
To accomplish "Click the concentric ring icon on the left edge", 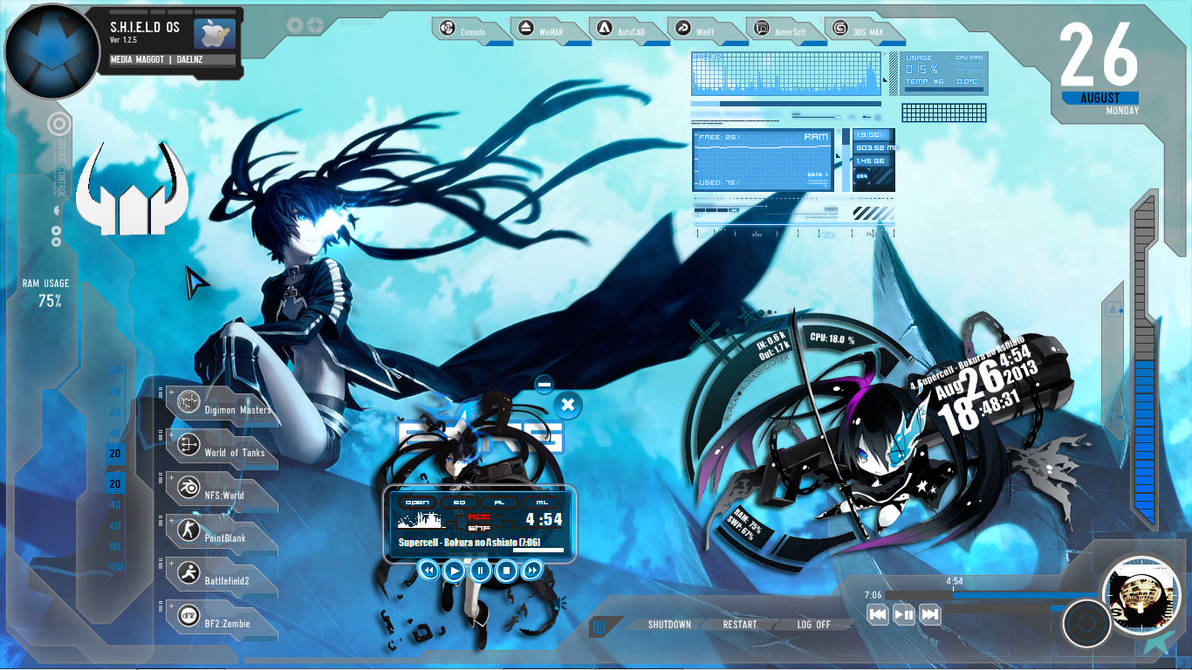I will [x=59, y=124].
